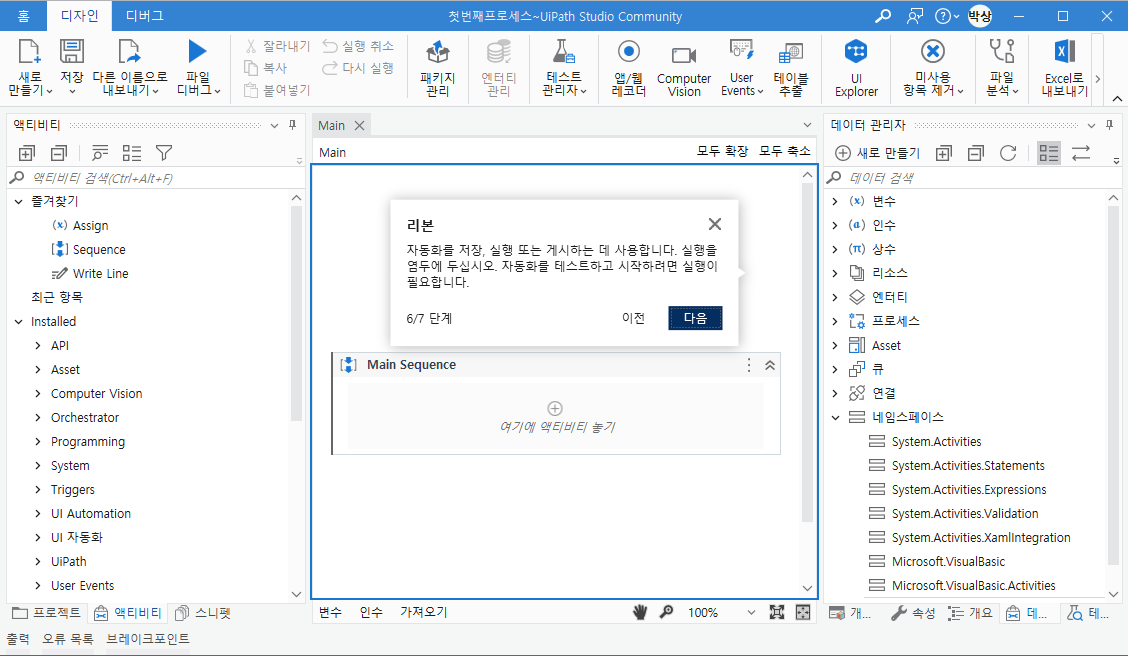Expand all in activities panel toolbar

pyautogui.click(x=27, y=153)
